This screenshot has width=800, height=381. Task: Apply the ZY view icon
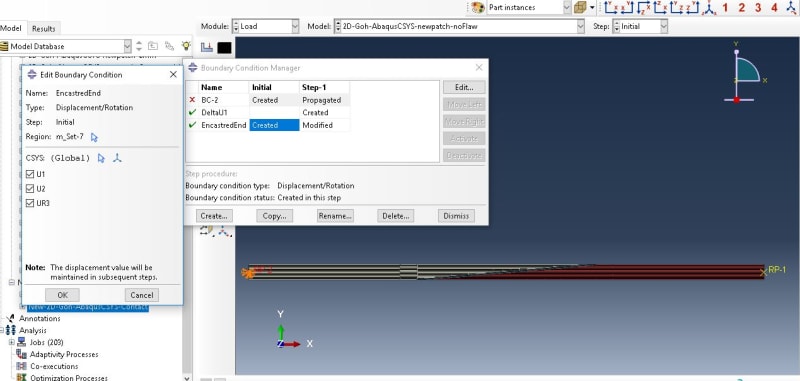tap(692, 7)
